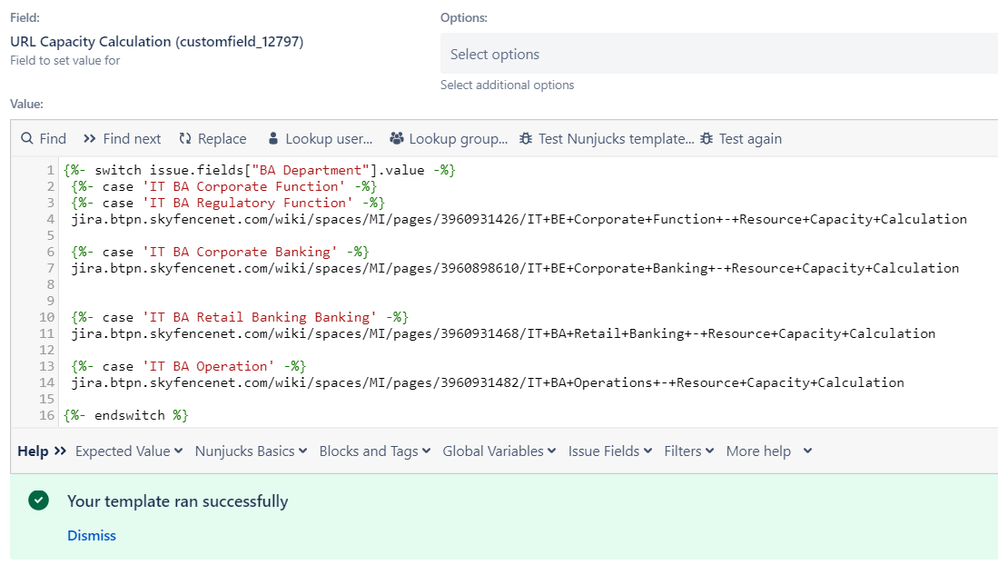The width and height of the screenshot is (998, 576).
Task: Click the endswitch line 16
Action: 126,415
